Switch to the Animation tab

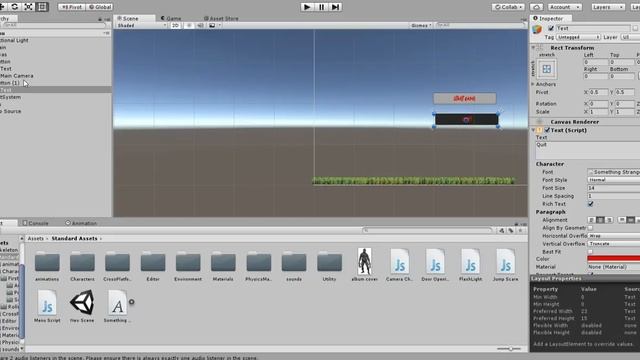point(81,223)
